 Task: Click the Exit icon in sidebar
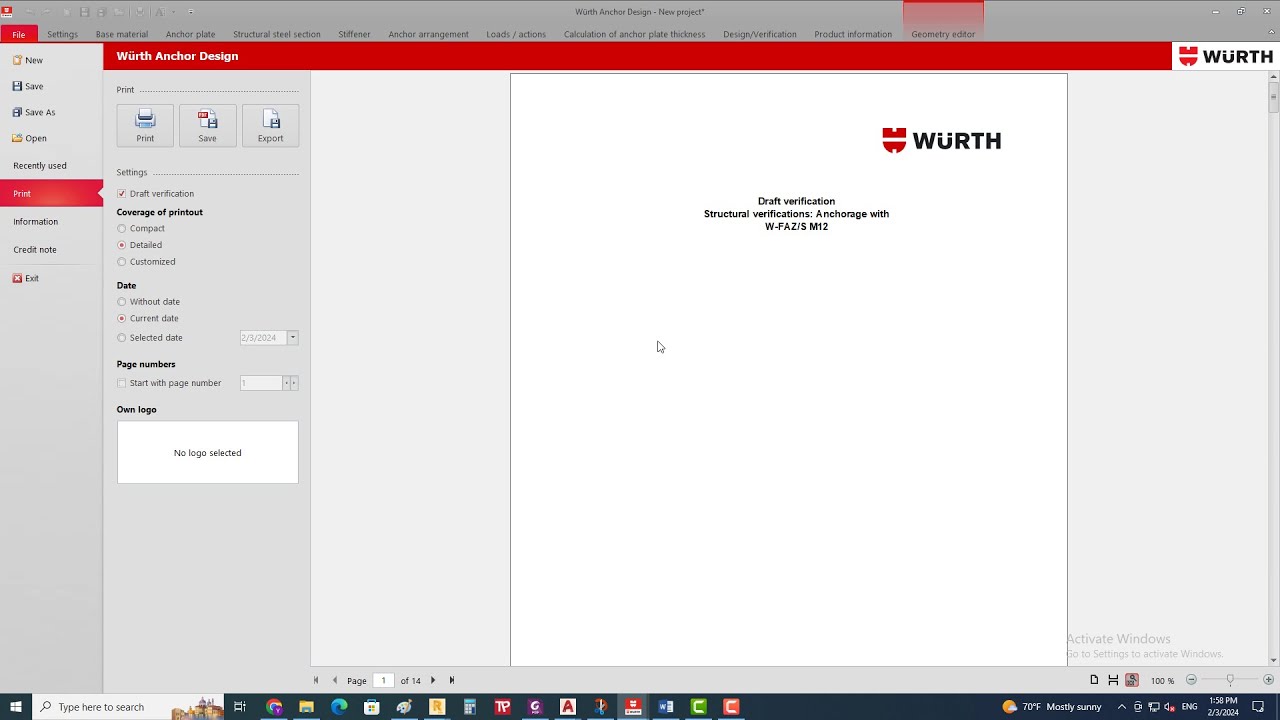coord(17,278)
